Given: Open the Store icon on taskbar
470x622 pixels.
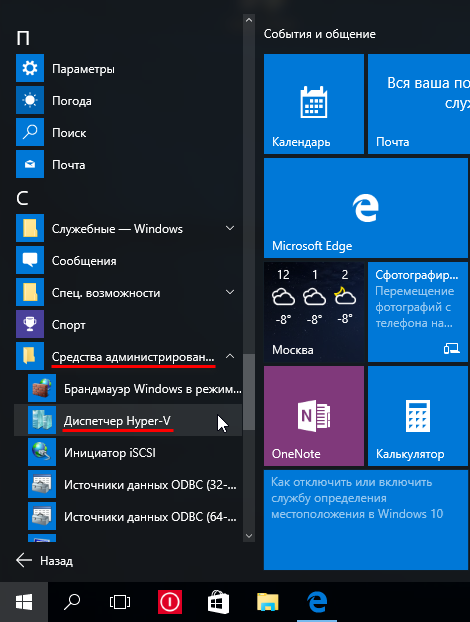Looking at the screenshot, I should coord(219,602).
